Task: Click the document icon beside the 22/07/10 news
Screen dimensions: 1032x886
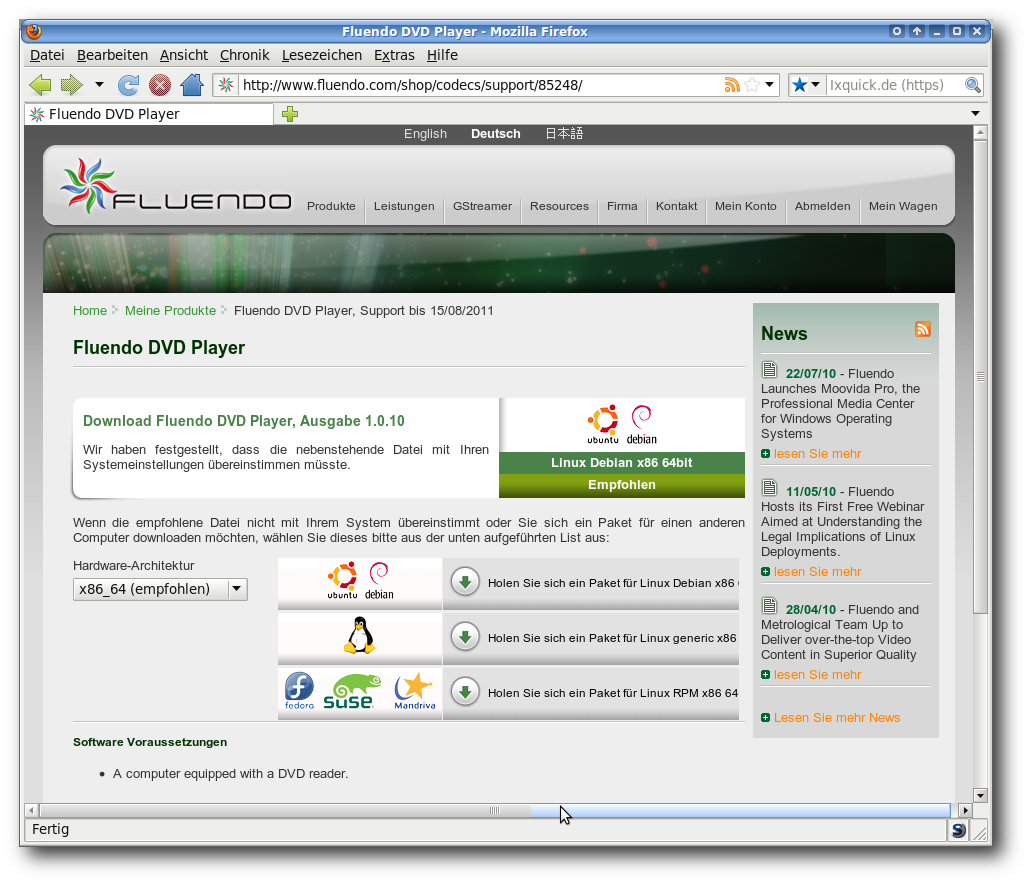Action: (769, 370)
